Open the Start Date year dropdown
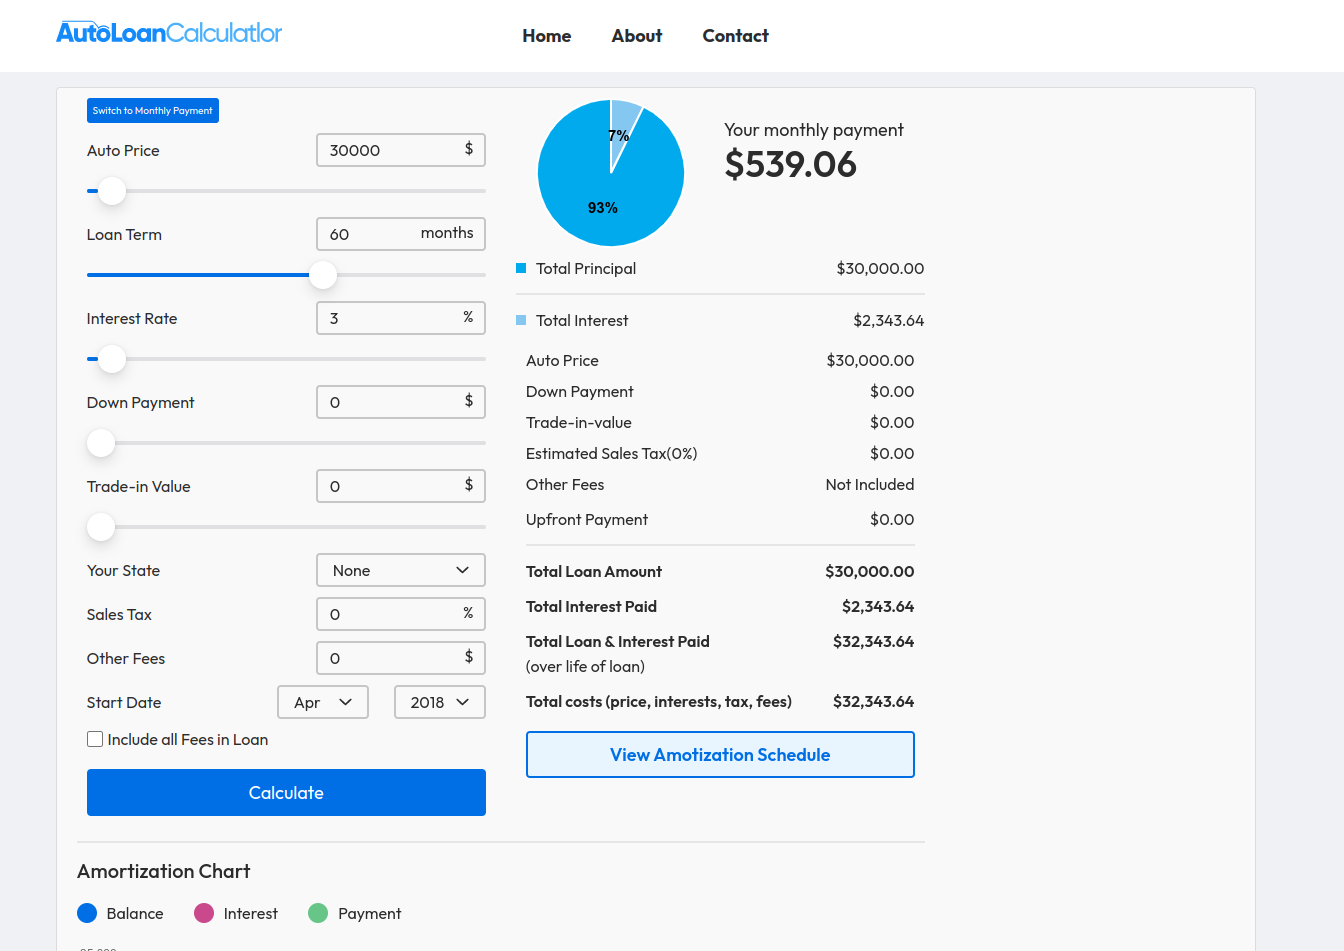The width and height of the screenshot is (1344, 951). point(440,702)
